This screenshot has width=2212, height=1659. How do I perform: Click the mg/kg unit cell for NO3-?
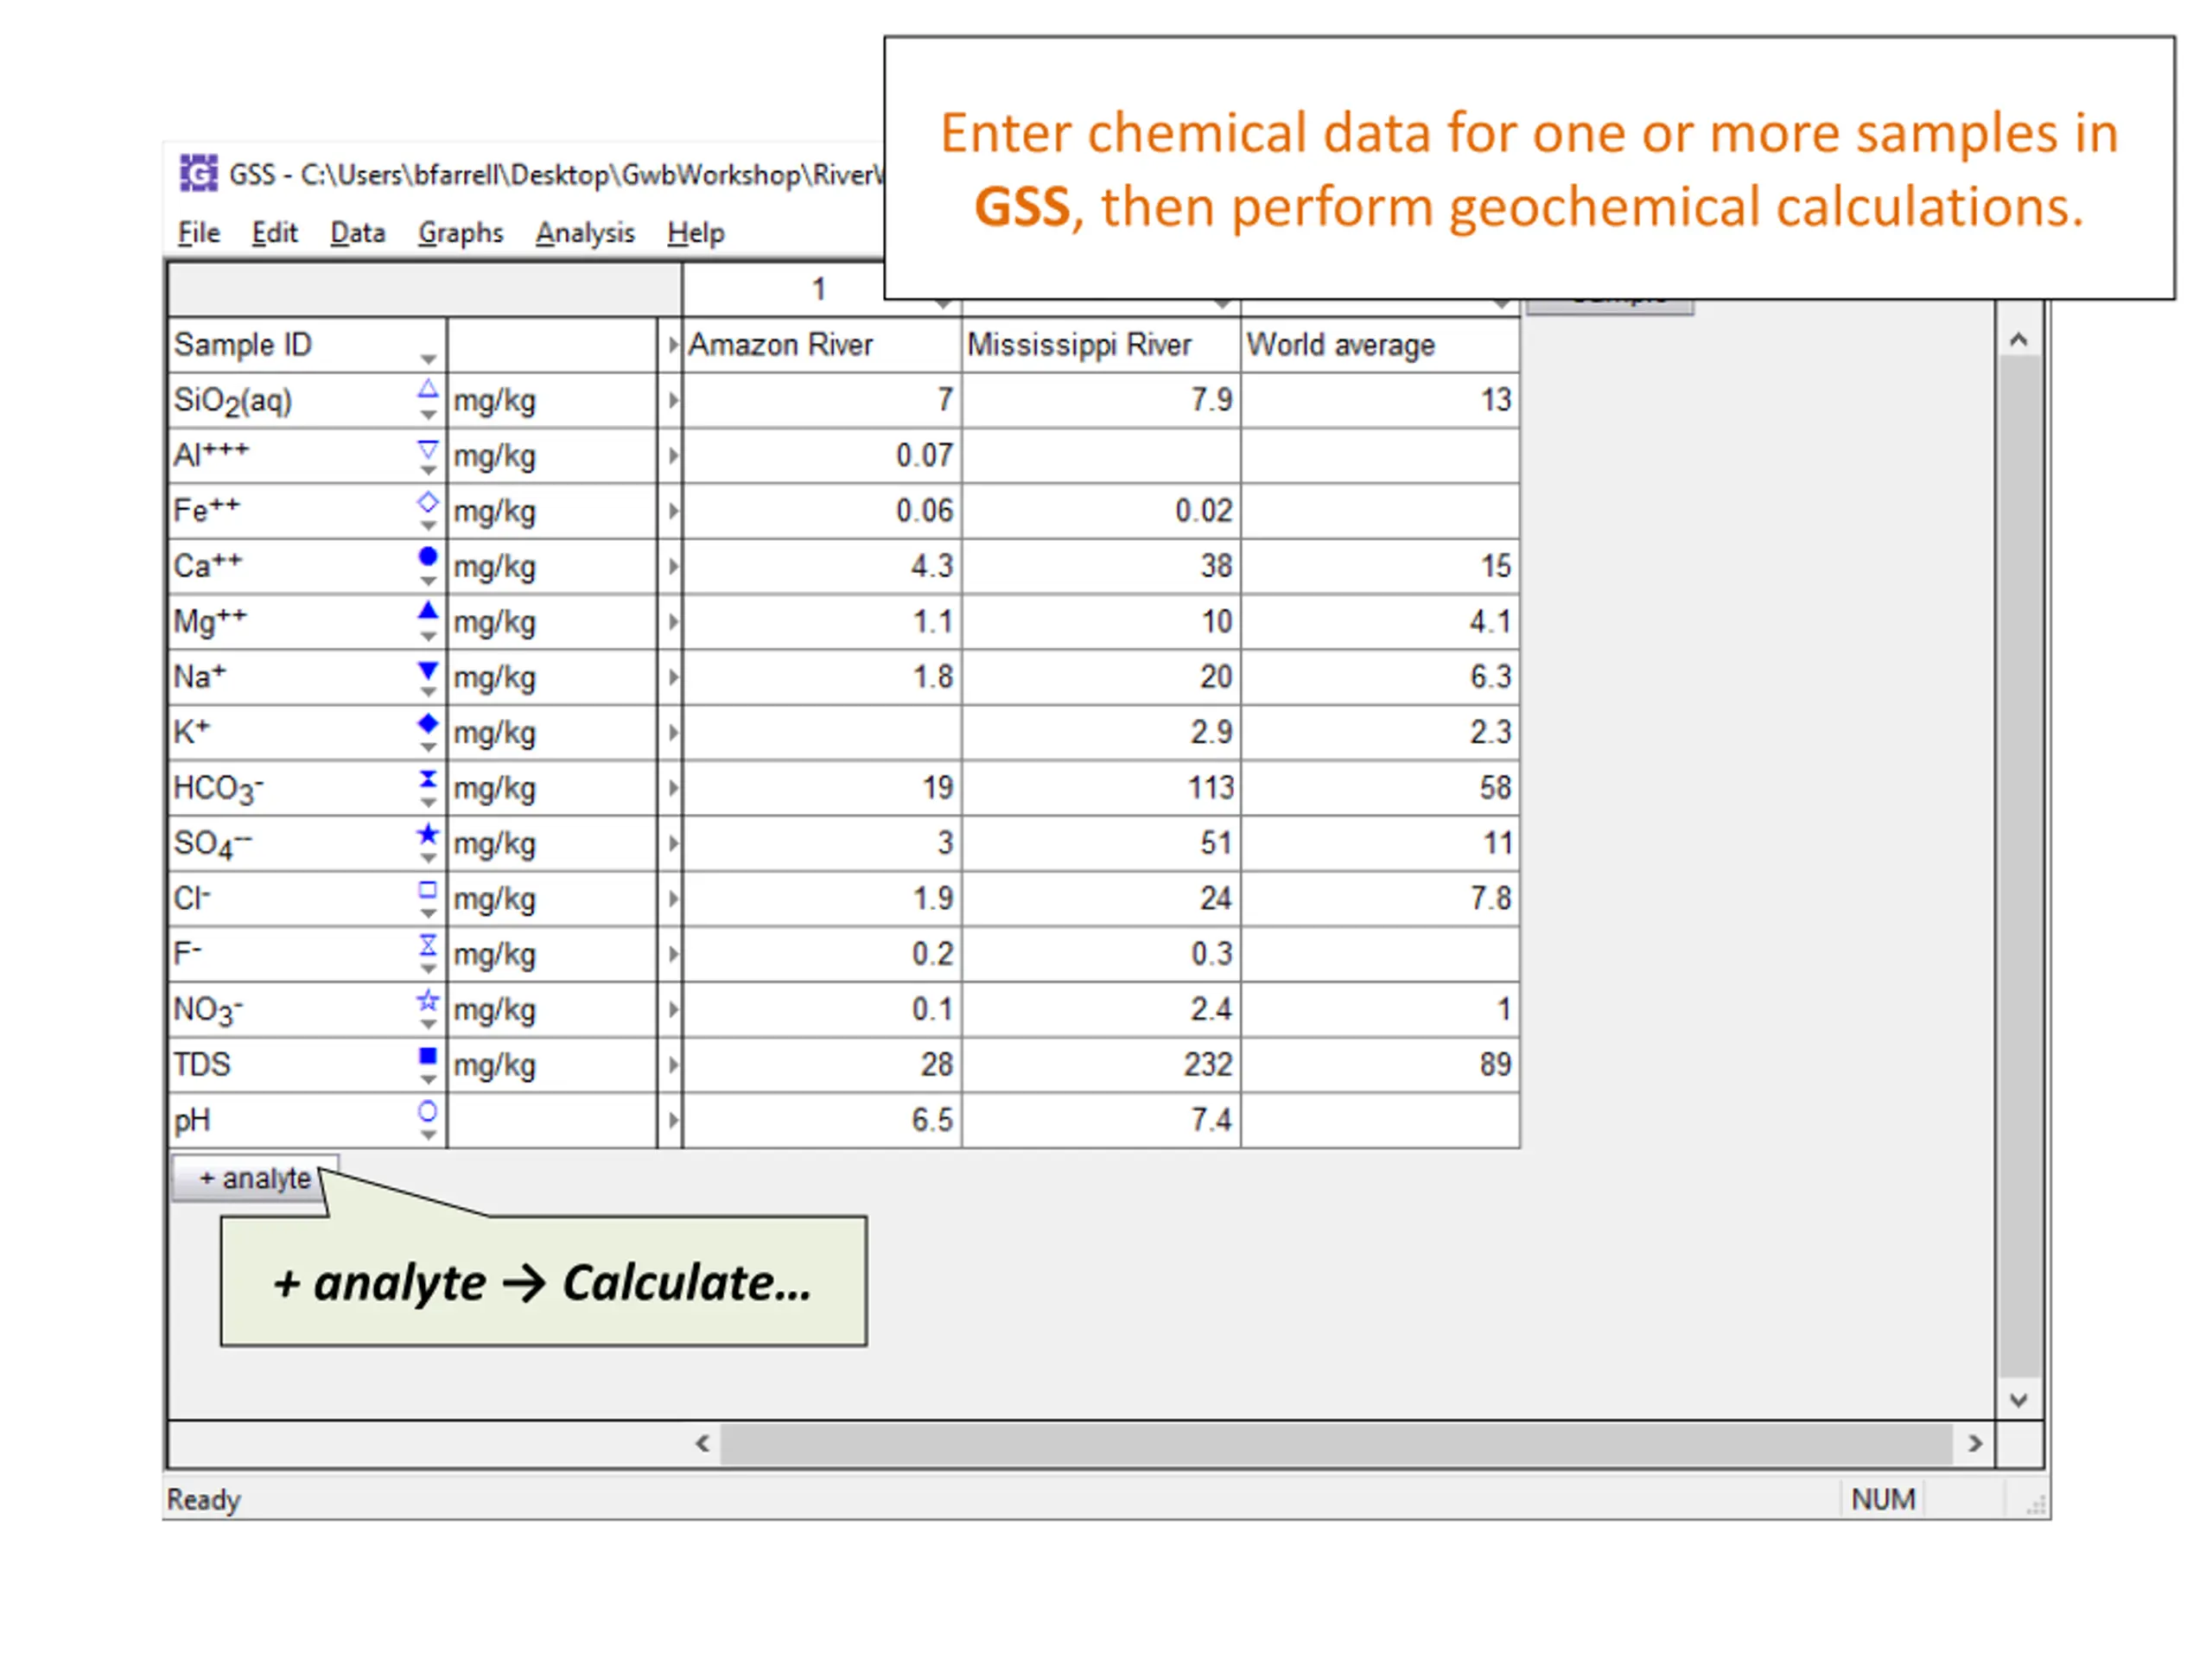click(552, 1009)
